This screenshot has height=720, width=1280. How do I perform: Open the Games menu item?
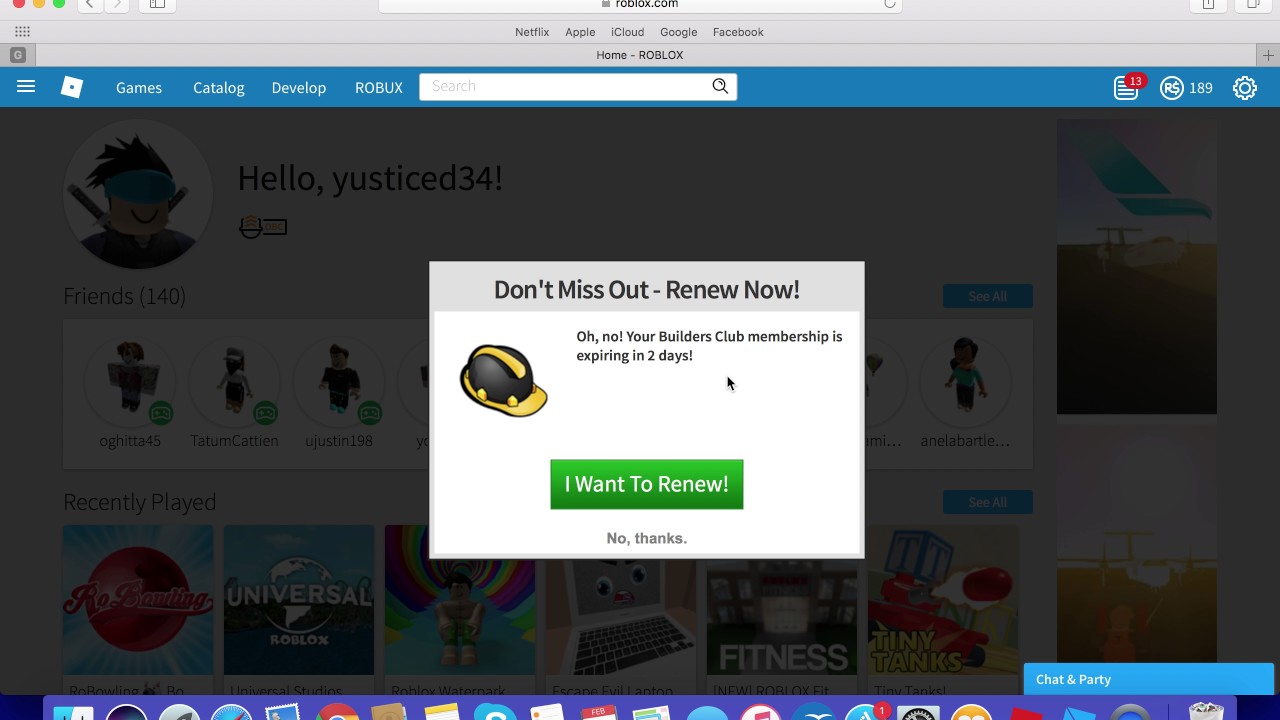(x=139, y=88)
